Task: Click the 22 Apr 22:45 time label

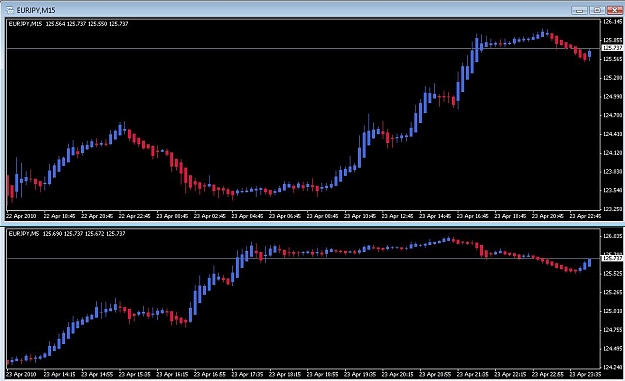Action: pos(134,216)
